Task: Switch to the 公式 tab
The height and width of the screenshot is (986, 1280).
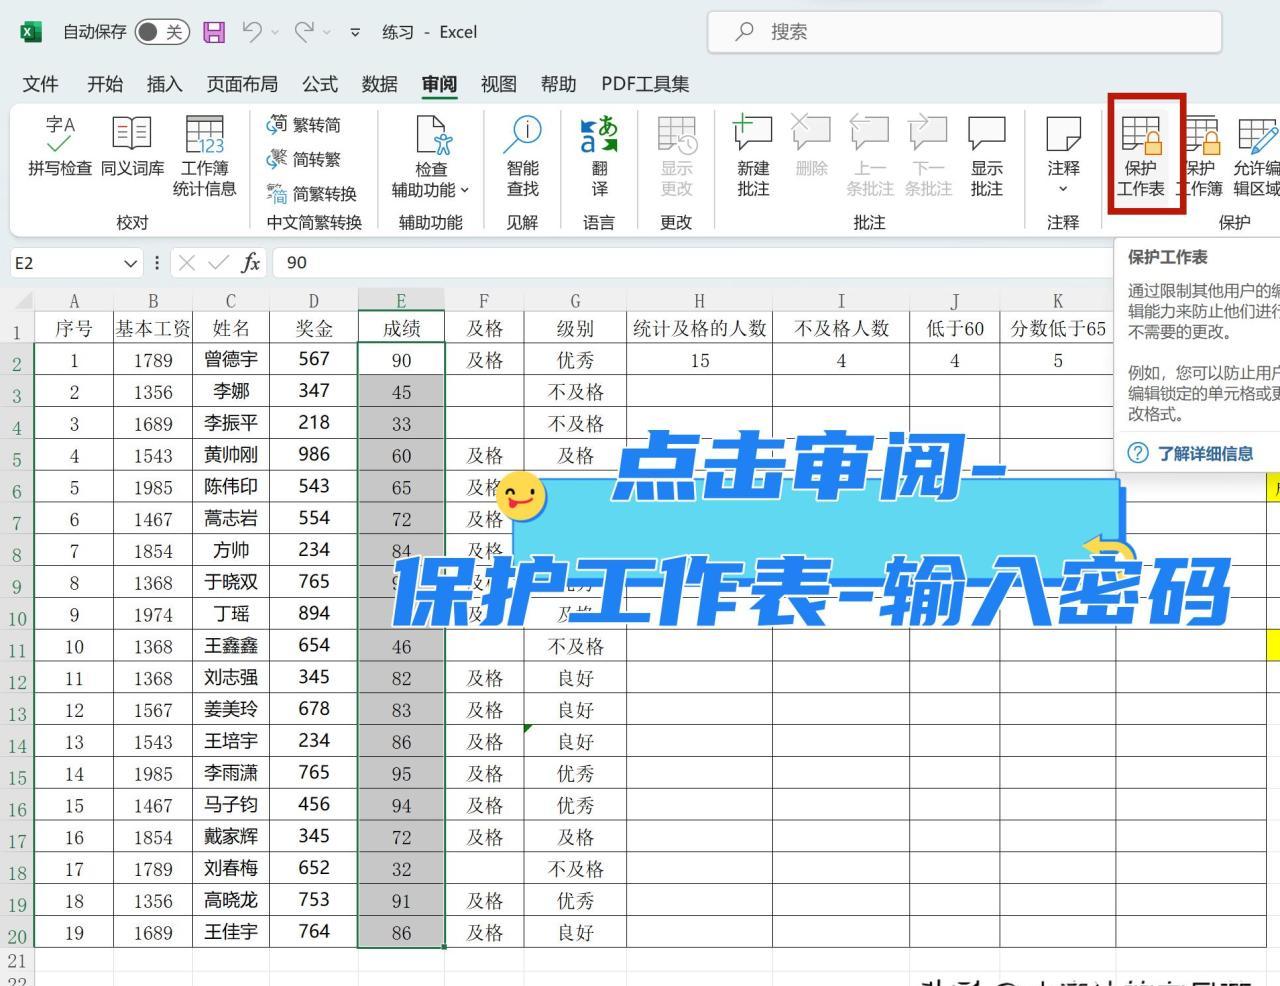Action: (320, 84)
